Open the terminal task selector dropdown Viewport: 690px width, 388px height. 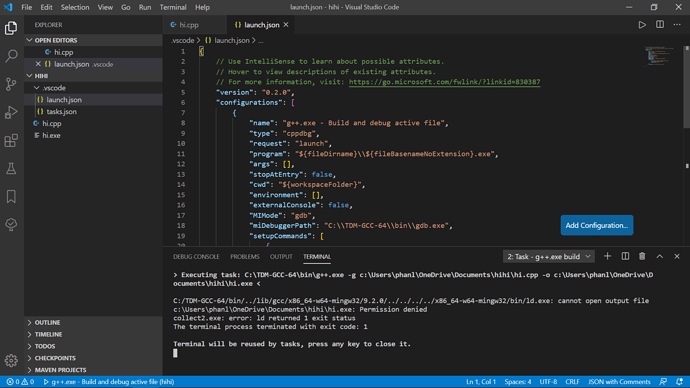549,256
